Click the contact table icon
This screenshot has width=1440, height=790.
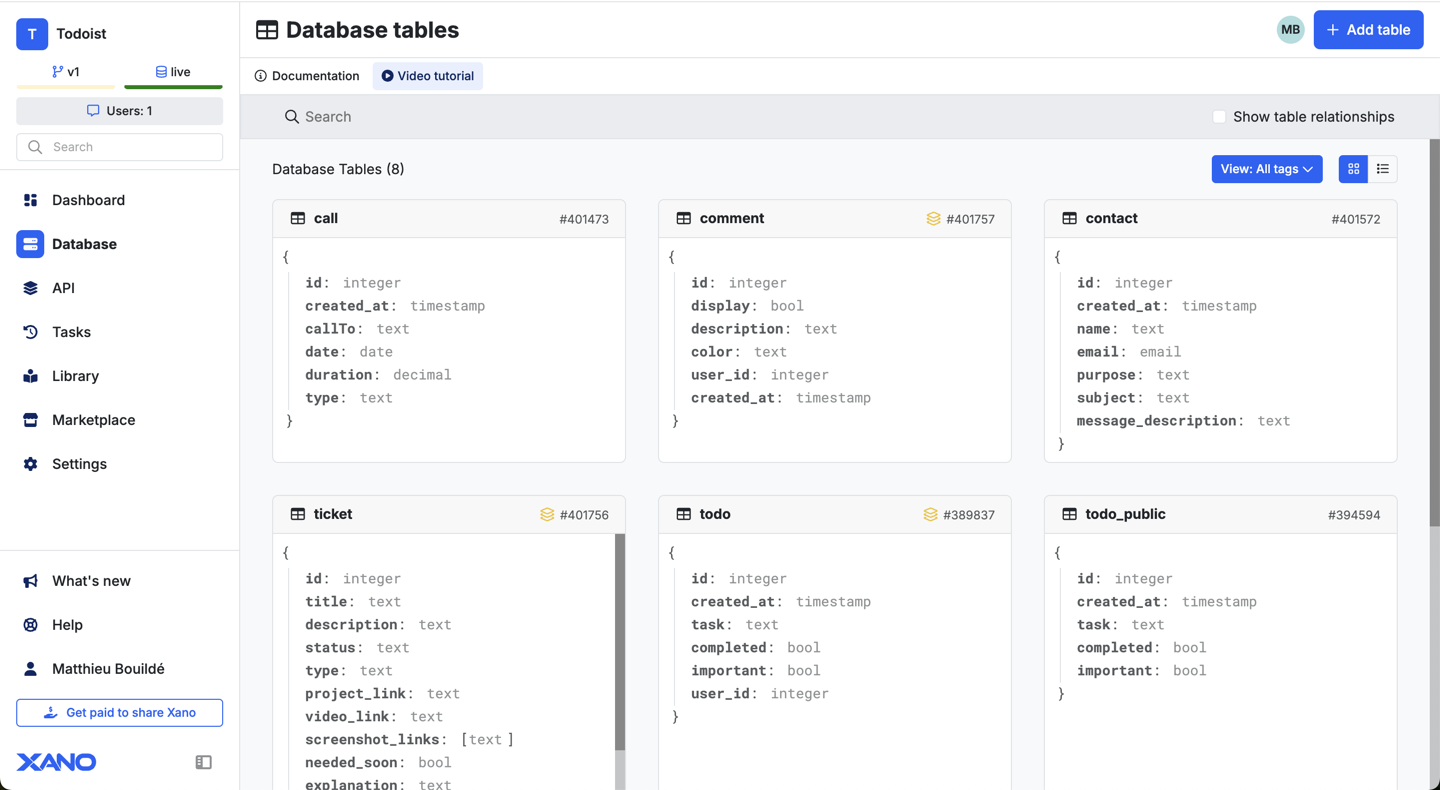pyautogui.click(x=1070, y=218)
